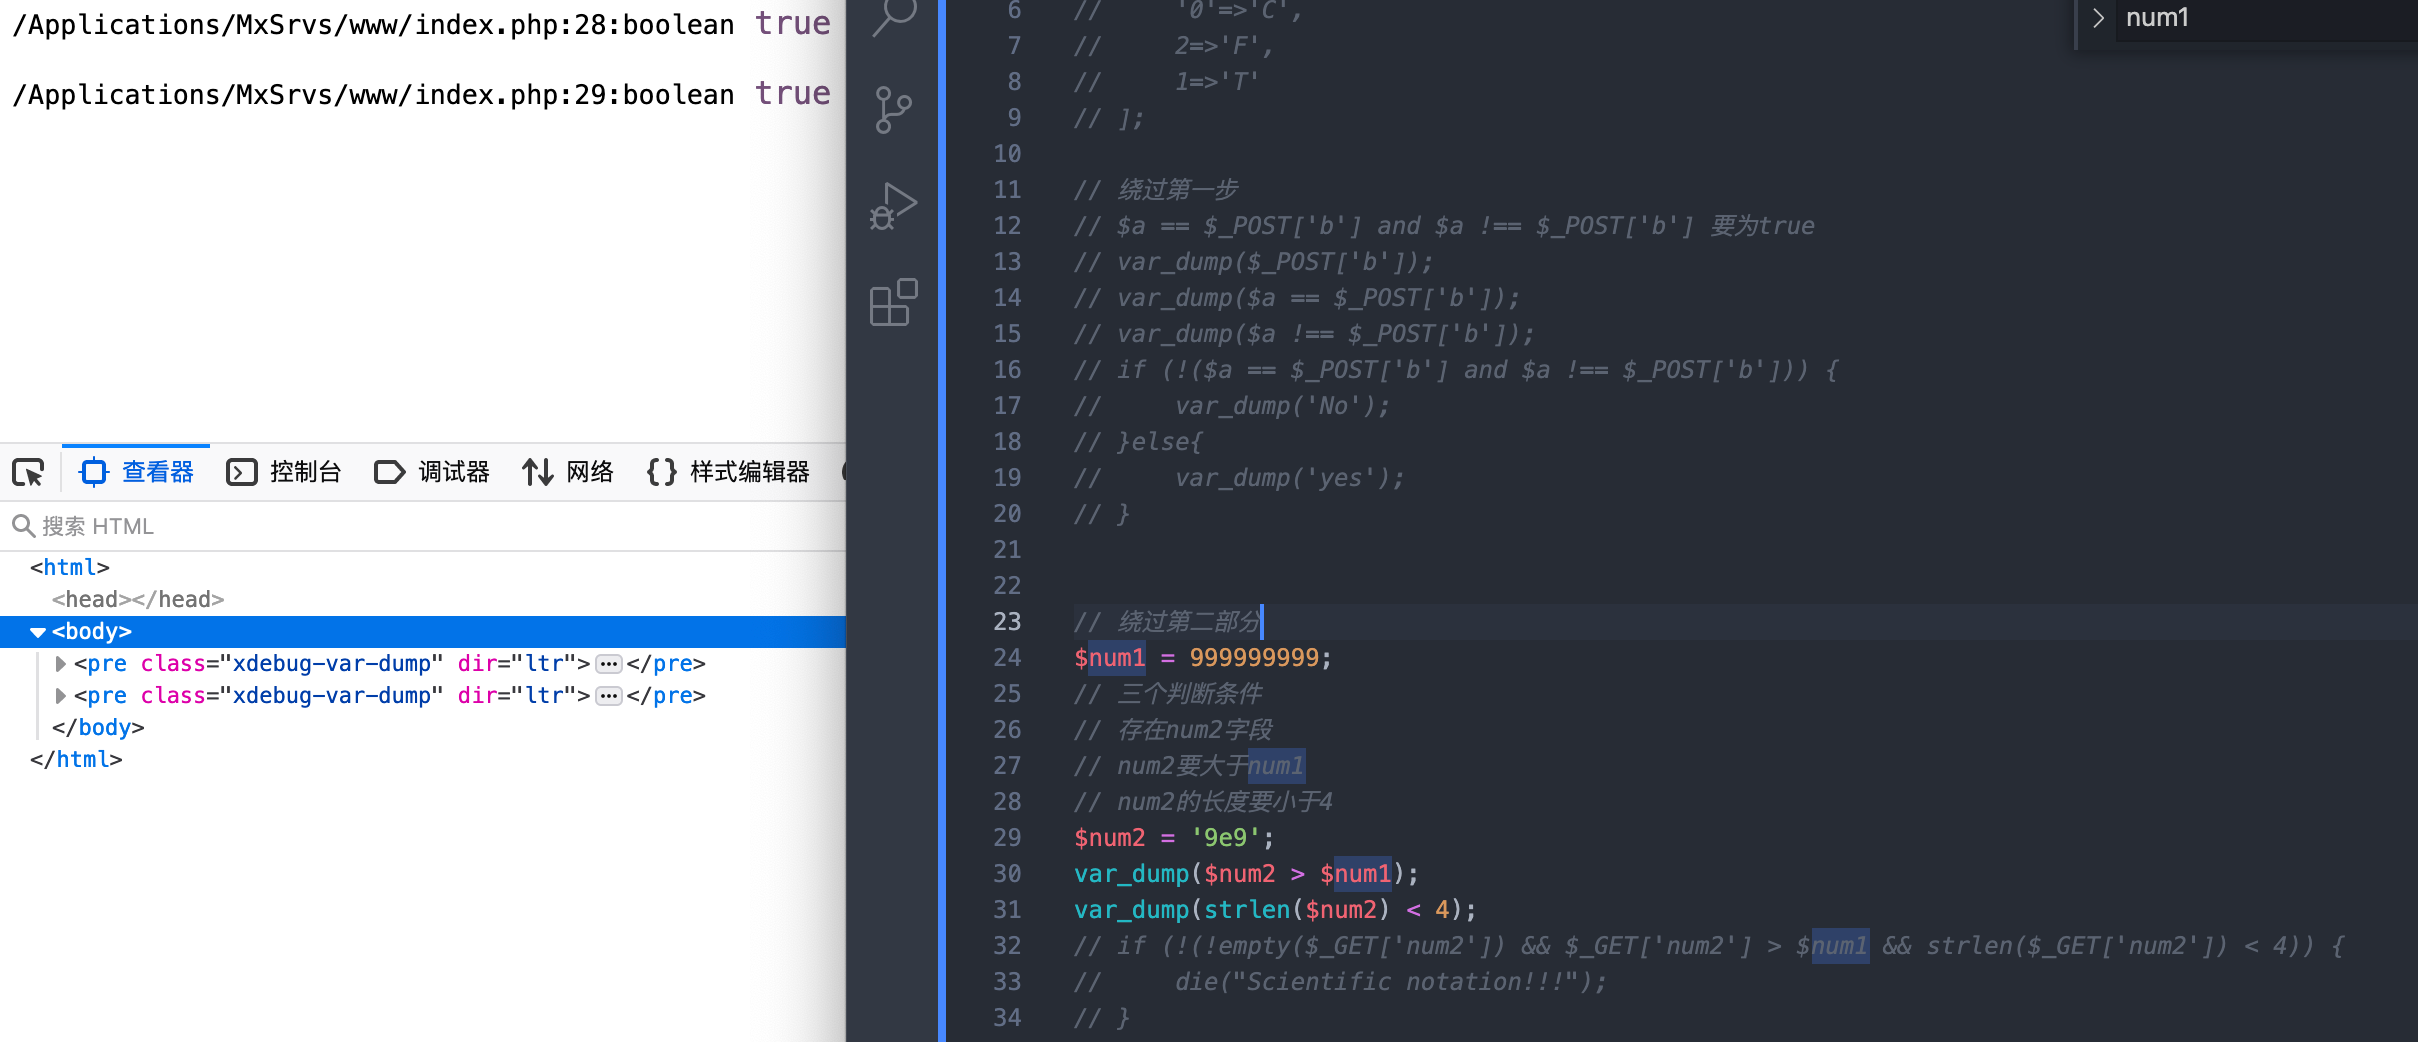Switch to the 调试器 debugger tab

432,472
